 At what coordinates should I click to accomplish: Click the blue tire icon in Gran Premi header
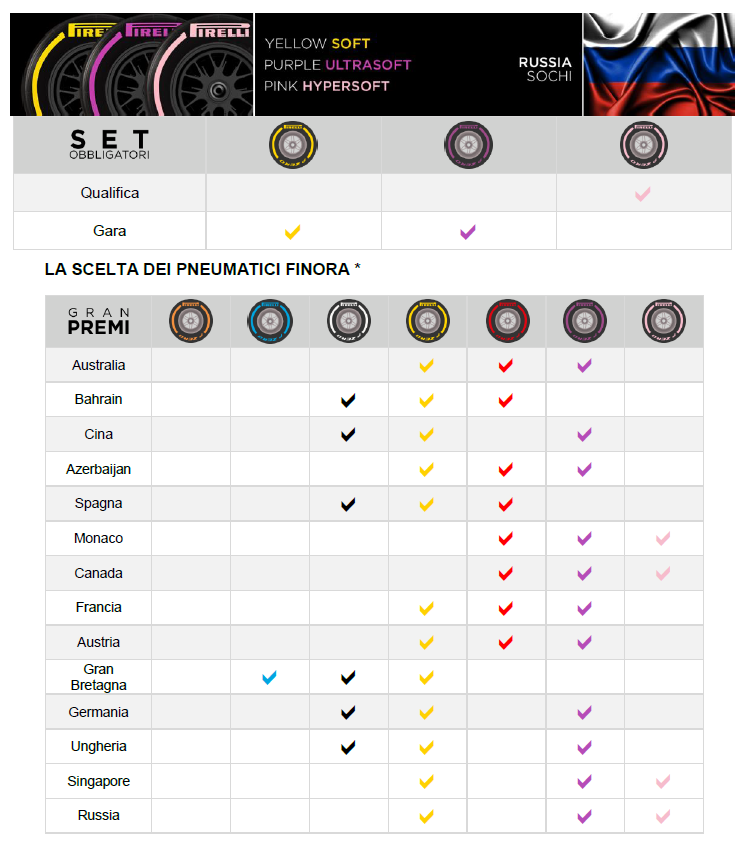tap(270, 321)
